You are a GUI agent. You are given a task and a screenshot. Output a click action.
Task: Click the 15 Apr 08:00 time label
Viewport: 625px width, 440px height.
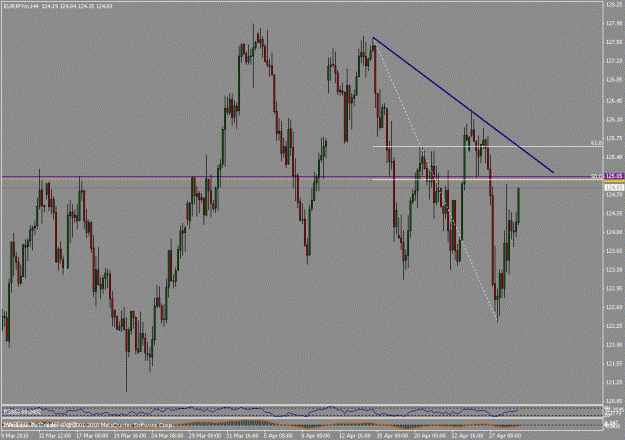pos(393,436)
